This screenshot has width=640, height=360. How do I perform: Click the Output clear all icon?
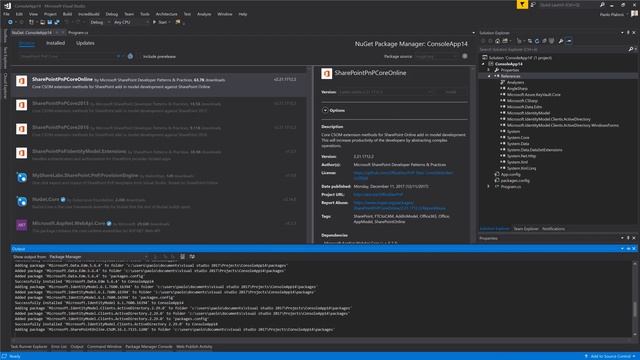pos(182,257)
